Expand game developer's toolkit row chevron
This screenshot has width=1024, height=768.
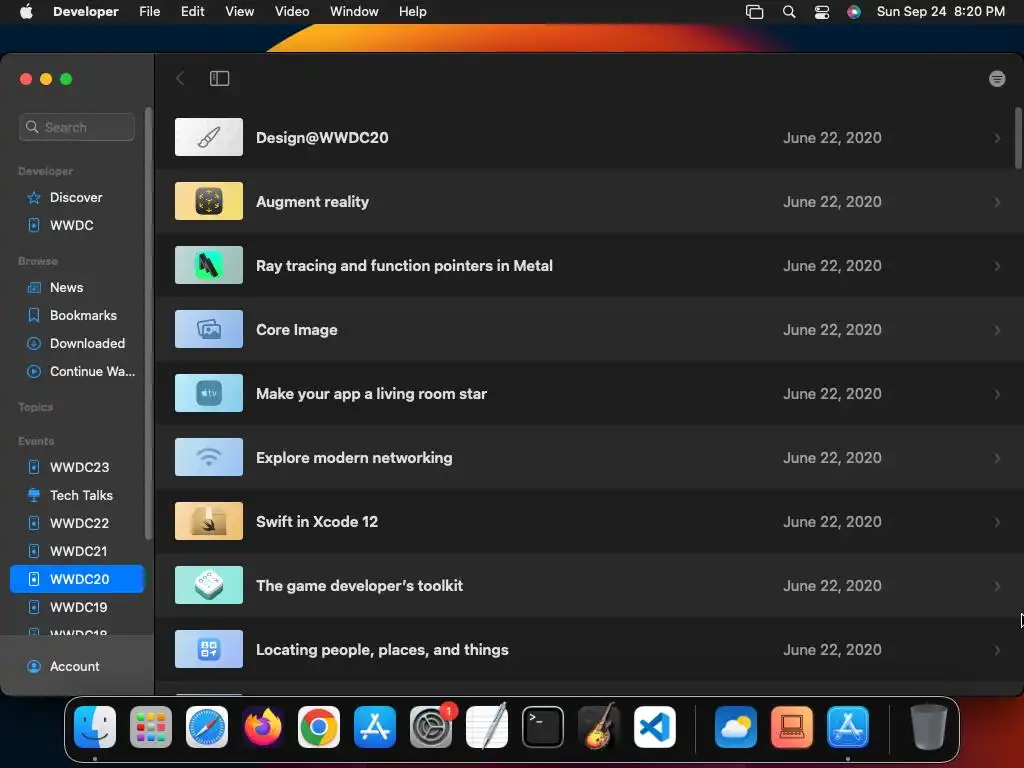(x=997, y=586)
